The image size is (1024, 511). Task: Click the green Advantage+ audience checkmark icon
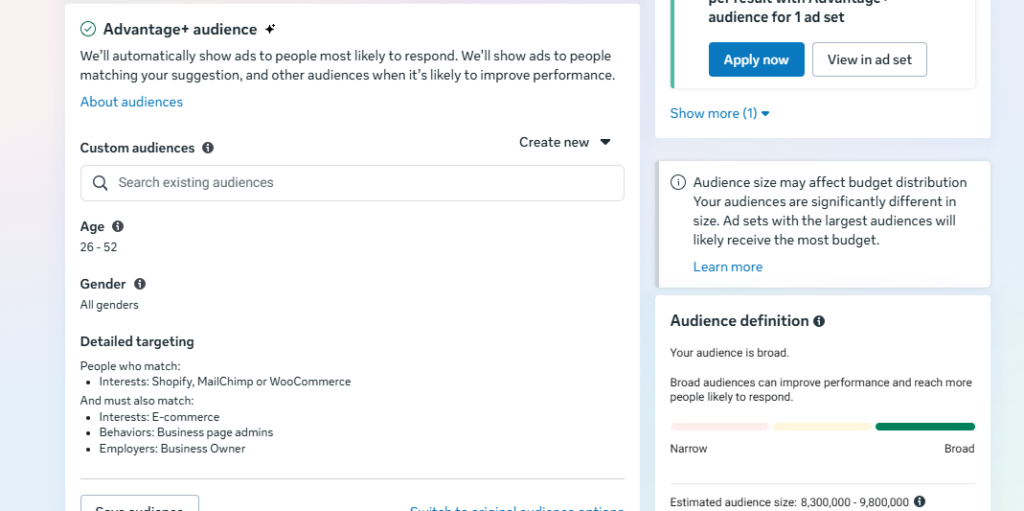click(88, 29)
